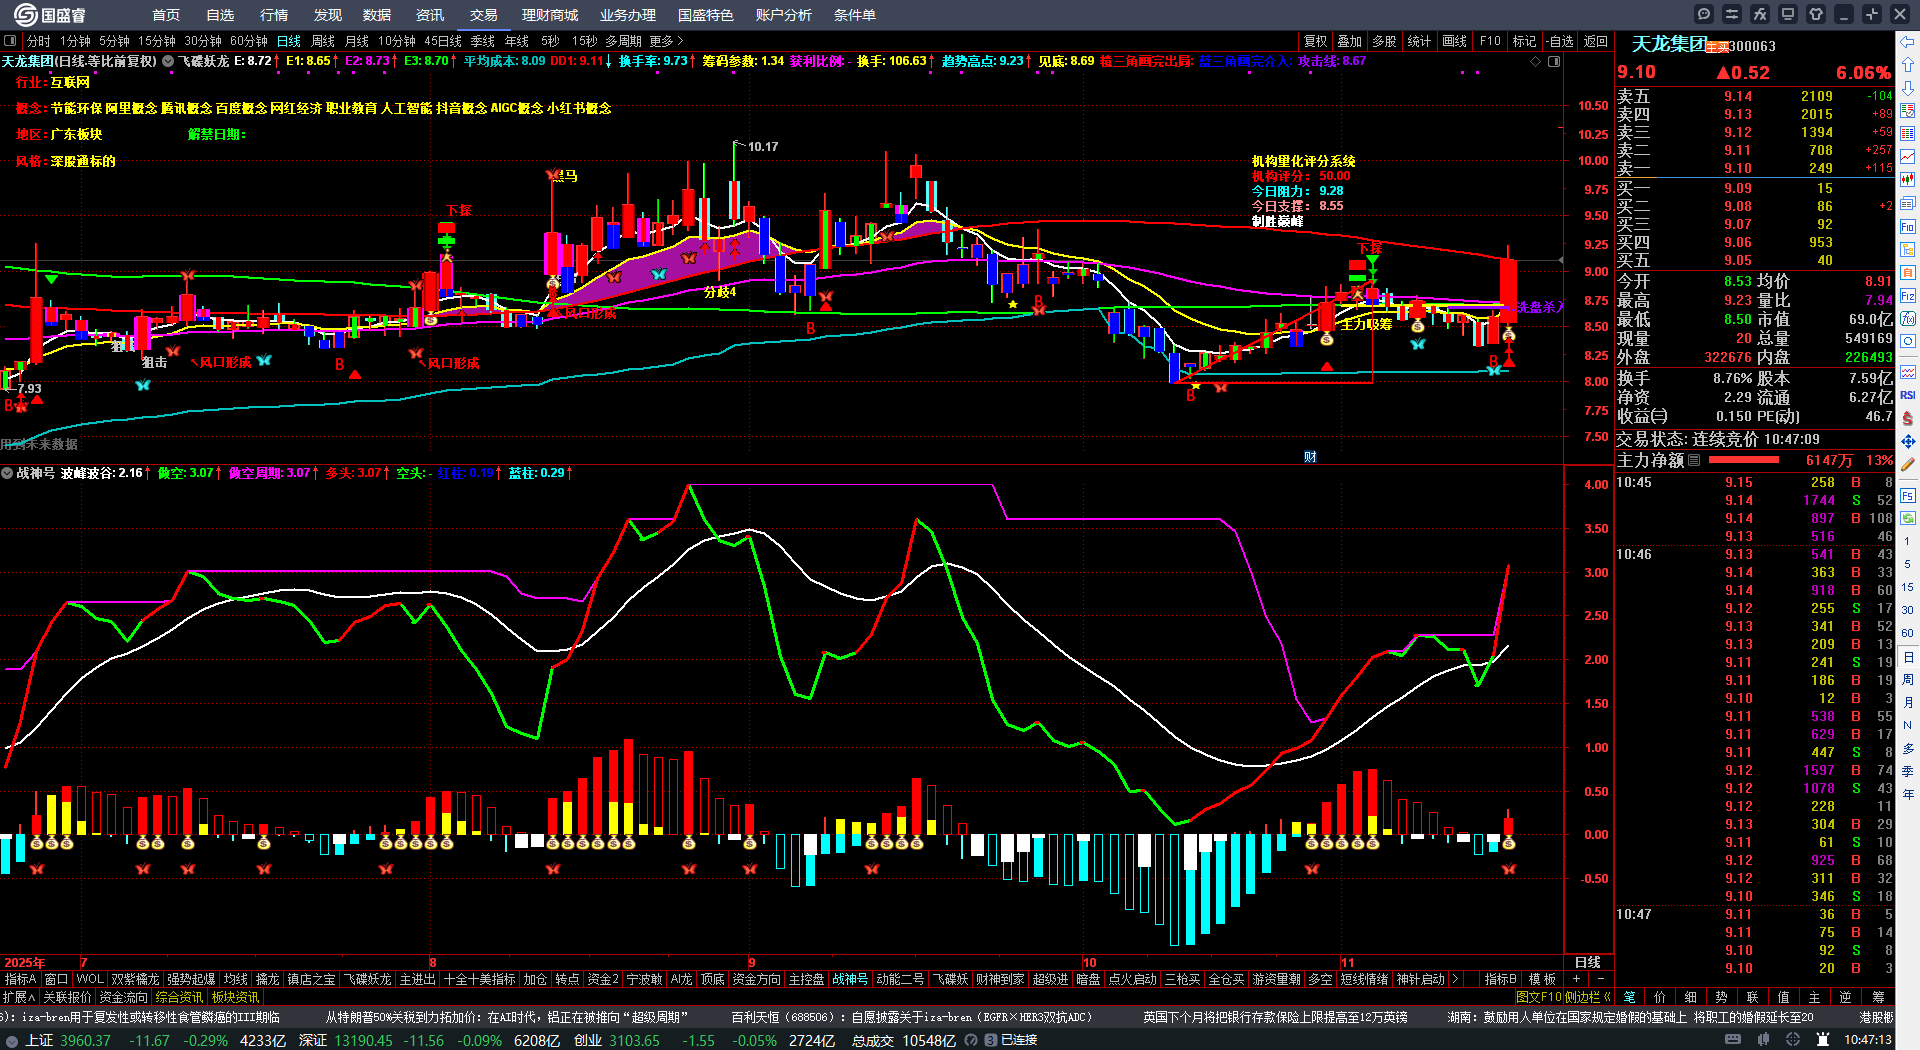Expand the 更多 periods dropdown
1920x1050 pixels.
(x=667, y=41)
